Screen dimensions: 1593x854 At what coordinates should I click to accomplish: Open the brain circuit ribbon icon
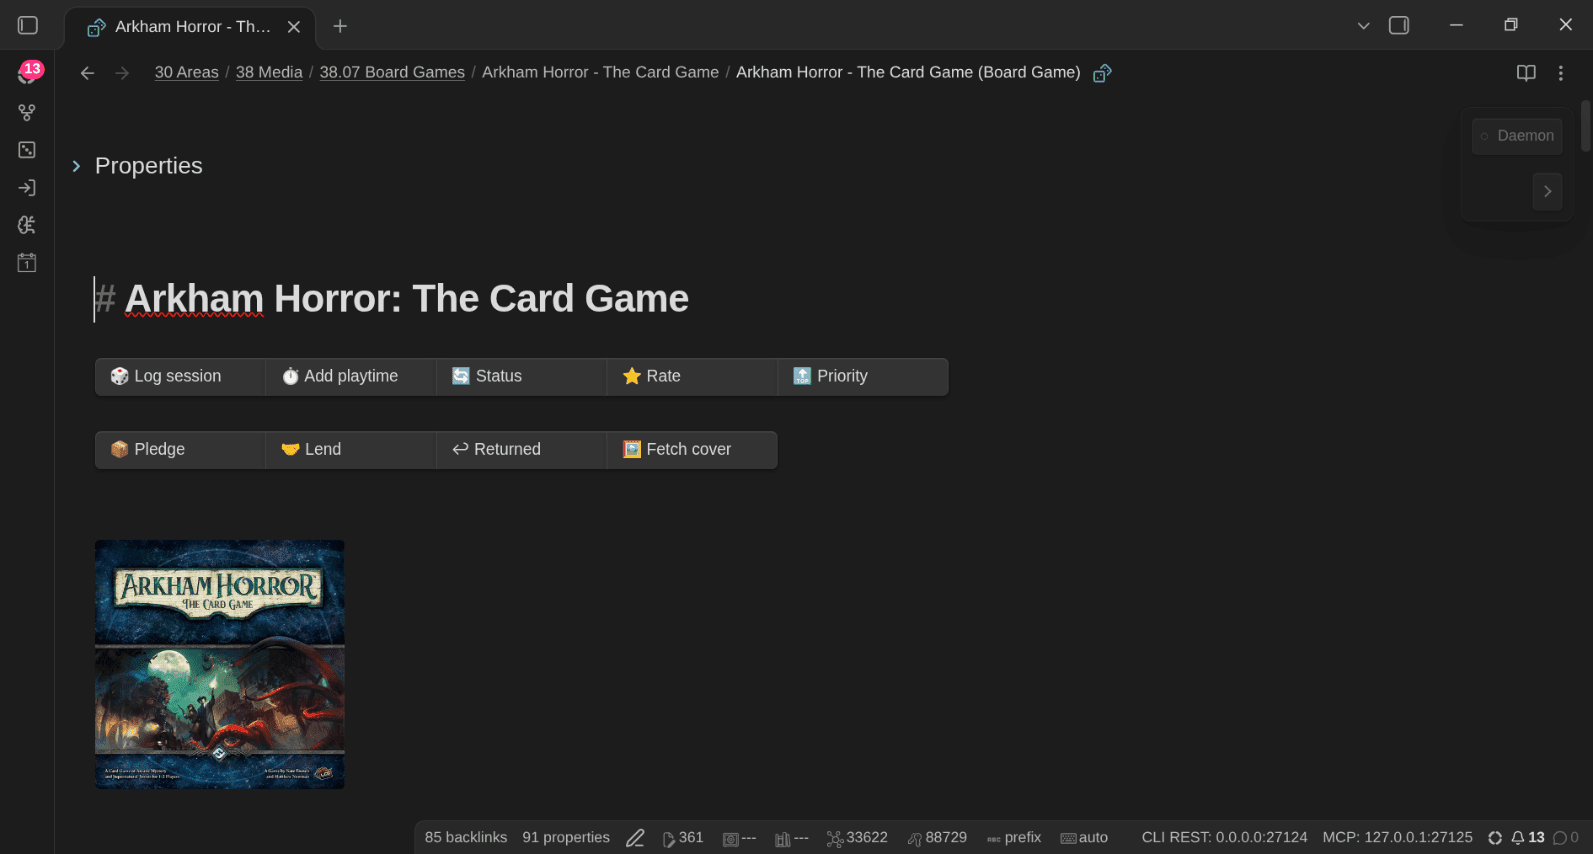[x=27, y=225]
